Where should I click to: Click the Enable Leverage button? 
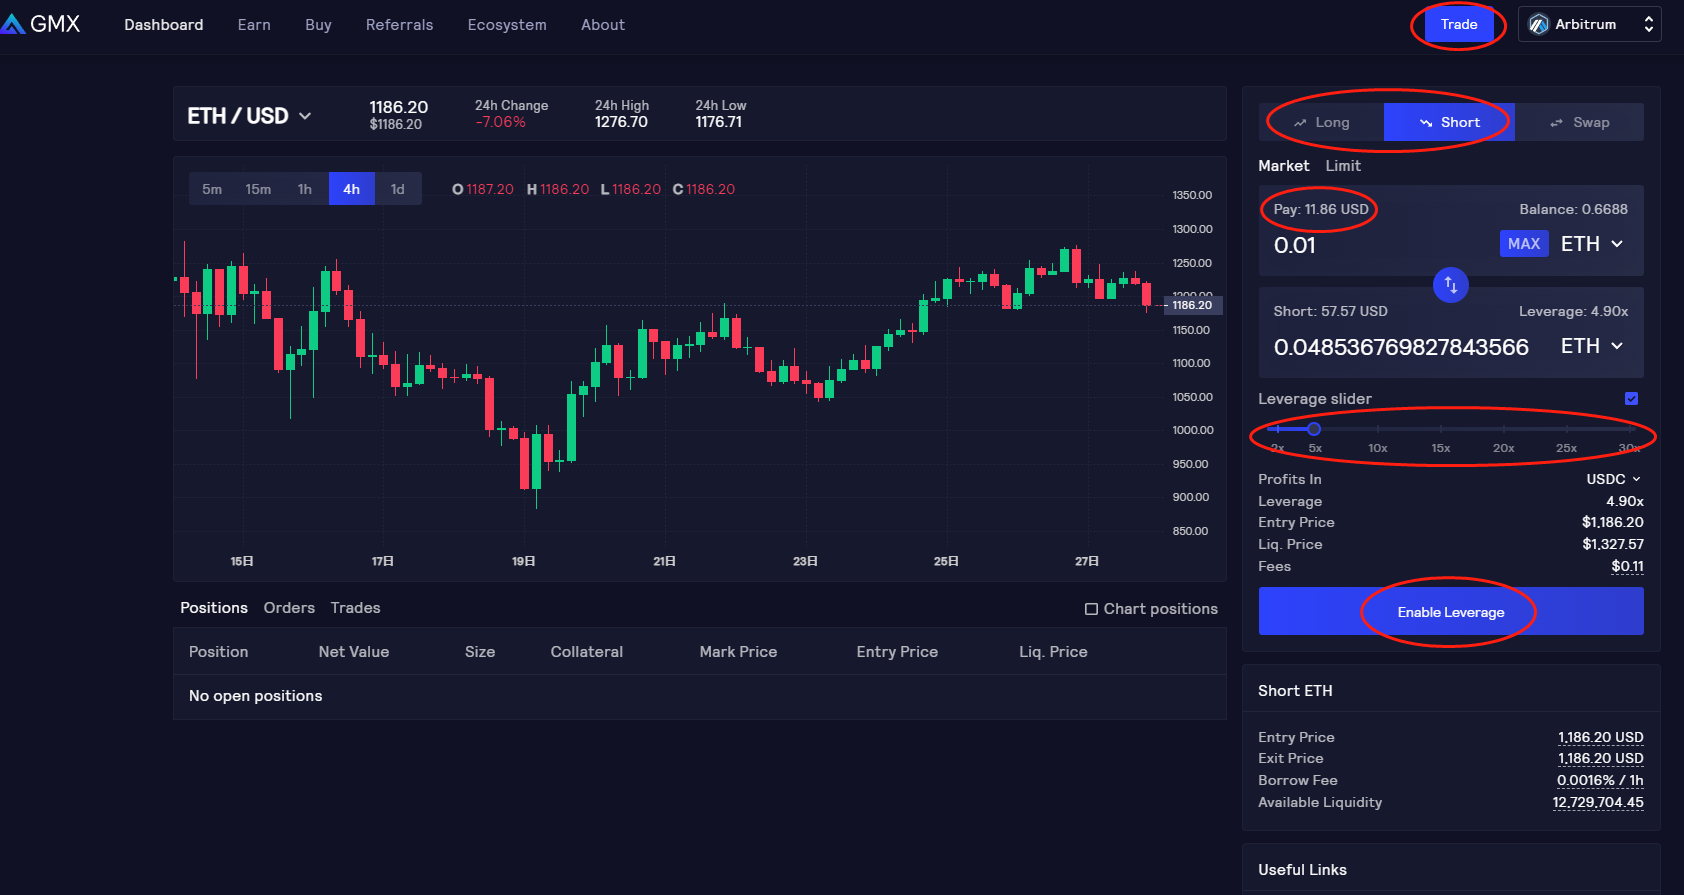(1450, 611)
